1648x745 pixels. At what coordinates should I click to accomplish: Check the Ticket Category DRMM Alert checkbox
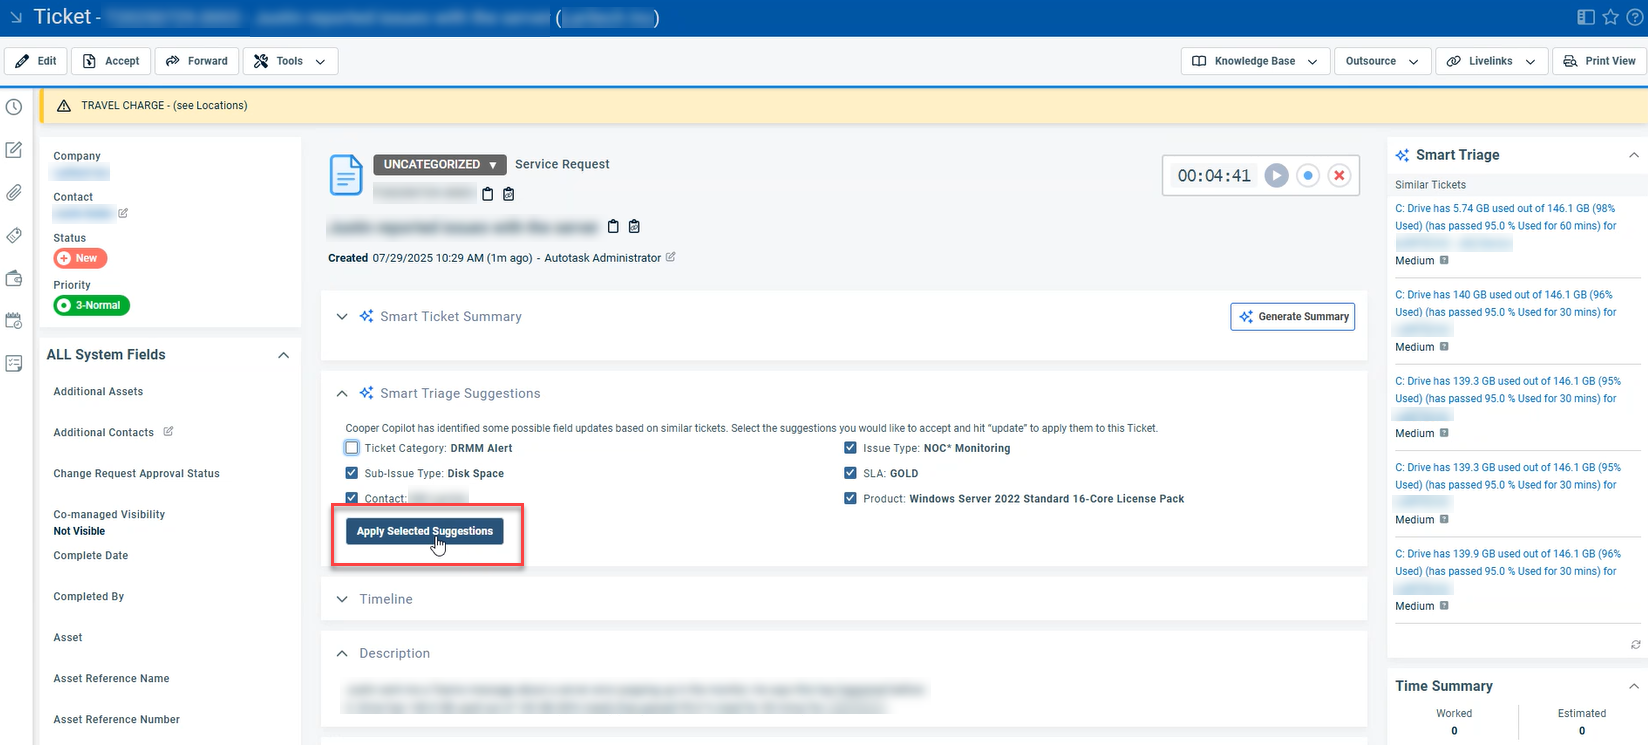(x=352, y=448)
